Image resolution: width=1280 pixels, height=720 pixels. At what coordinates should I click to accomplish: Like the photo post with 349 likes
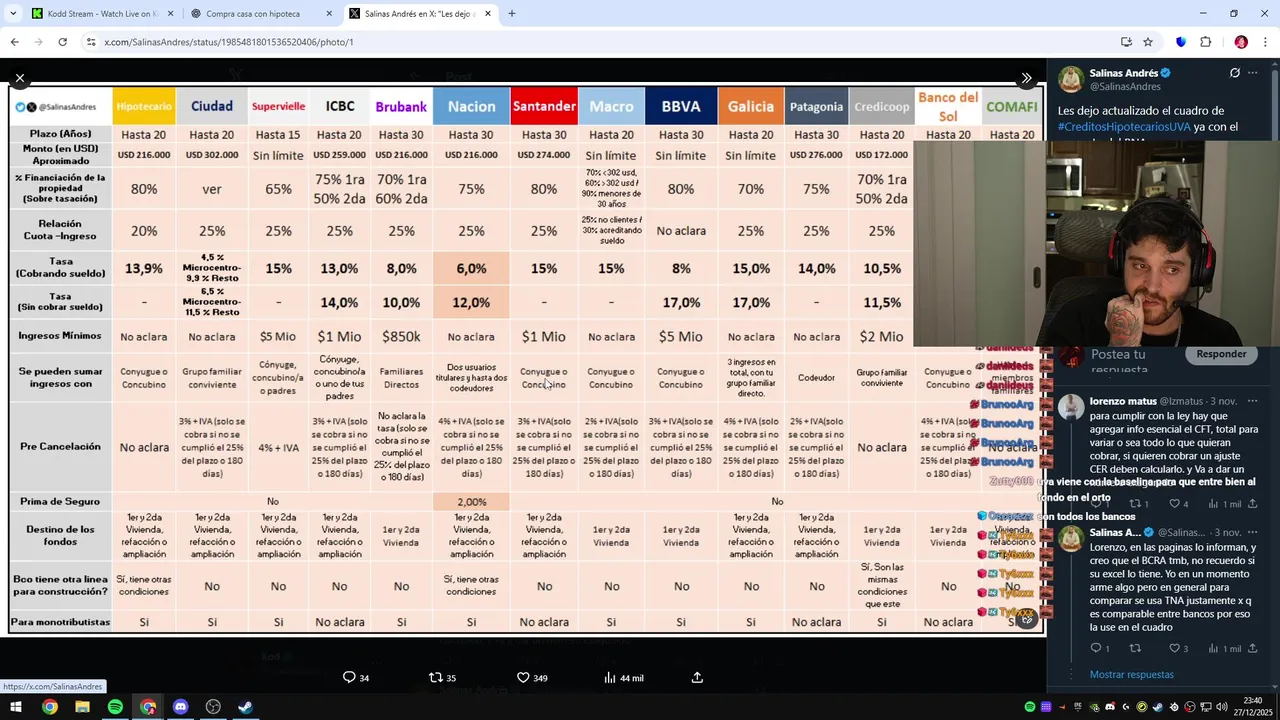click(531, 678)
